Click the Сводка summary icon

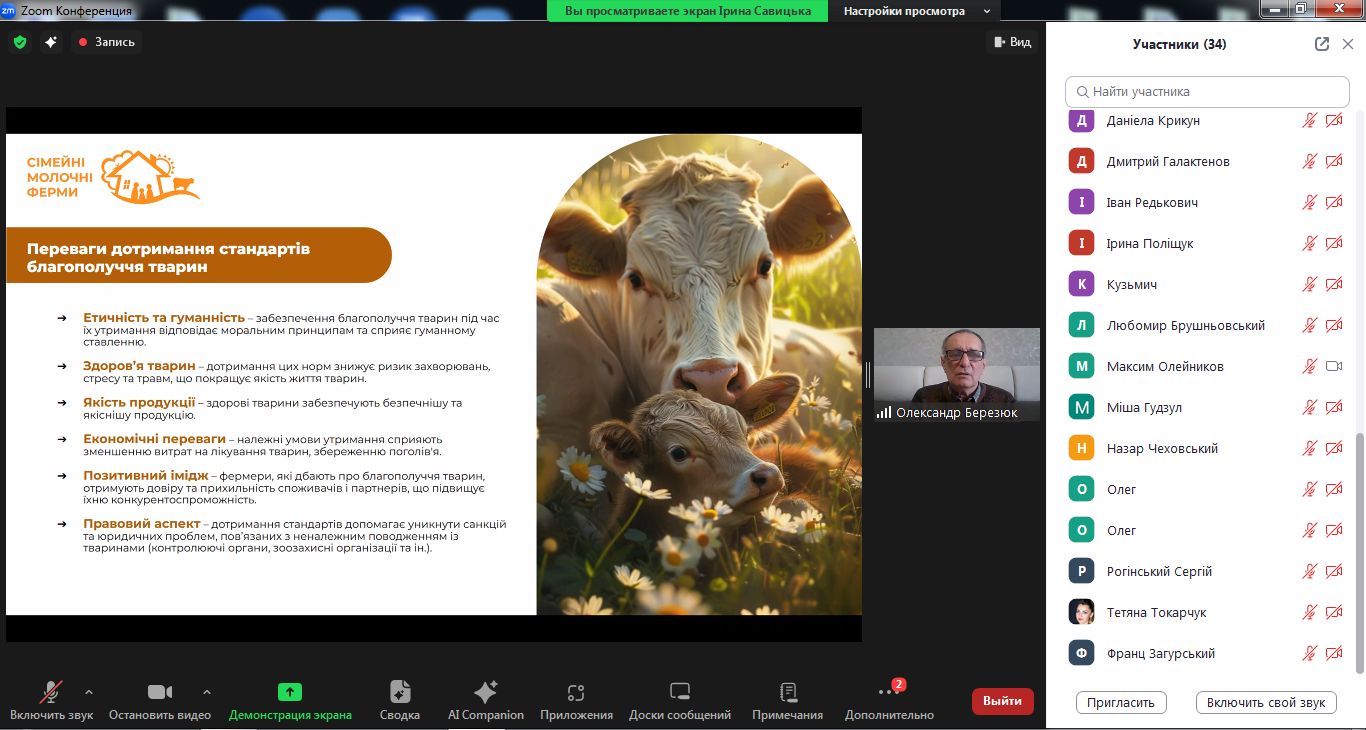[399, 693]
